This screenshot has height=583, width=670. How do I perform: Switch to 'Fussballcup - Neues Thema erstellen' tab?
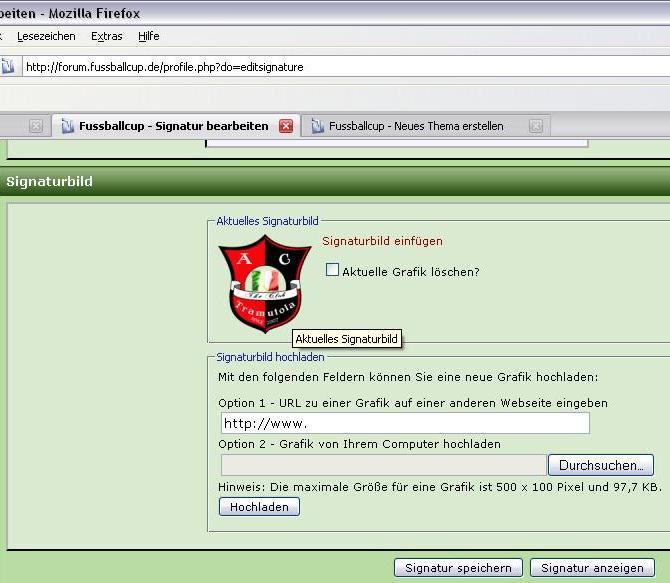pos(416,126)
